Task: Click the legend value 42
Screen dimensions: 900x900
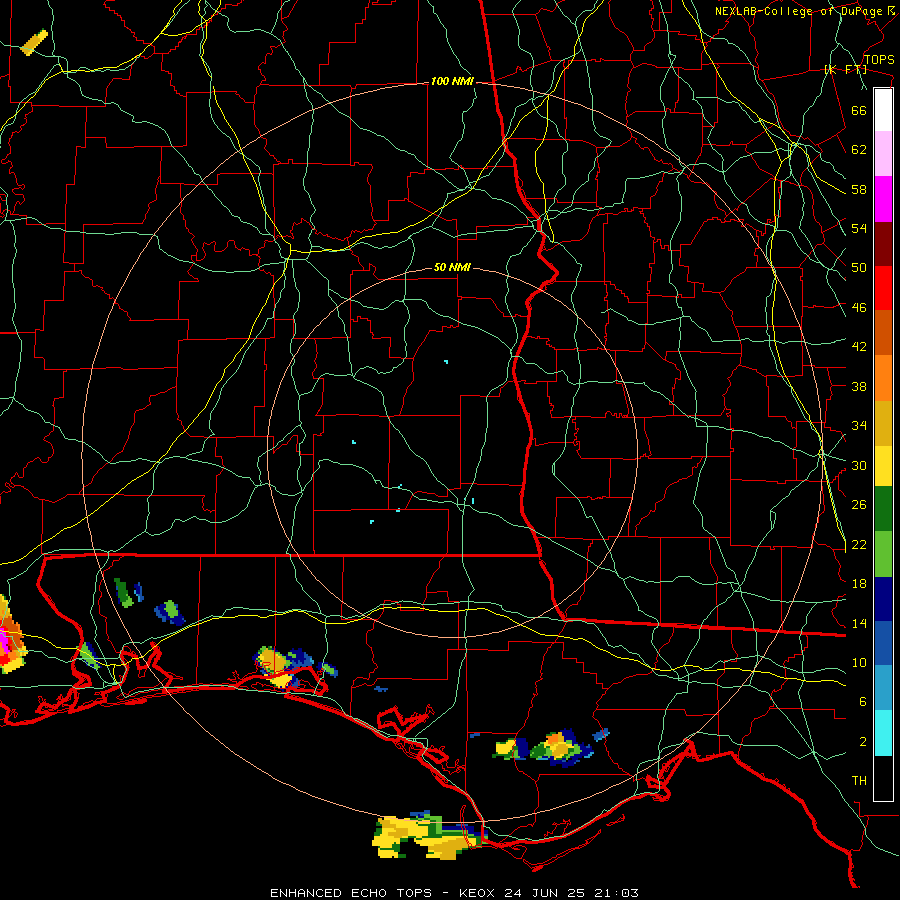Action: coord(859,347)
